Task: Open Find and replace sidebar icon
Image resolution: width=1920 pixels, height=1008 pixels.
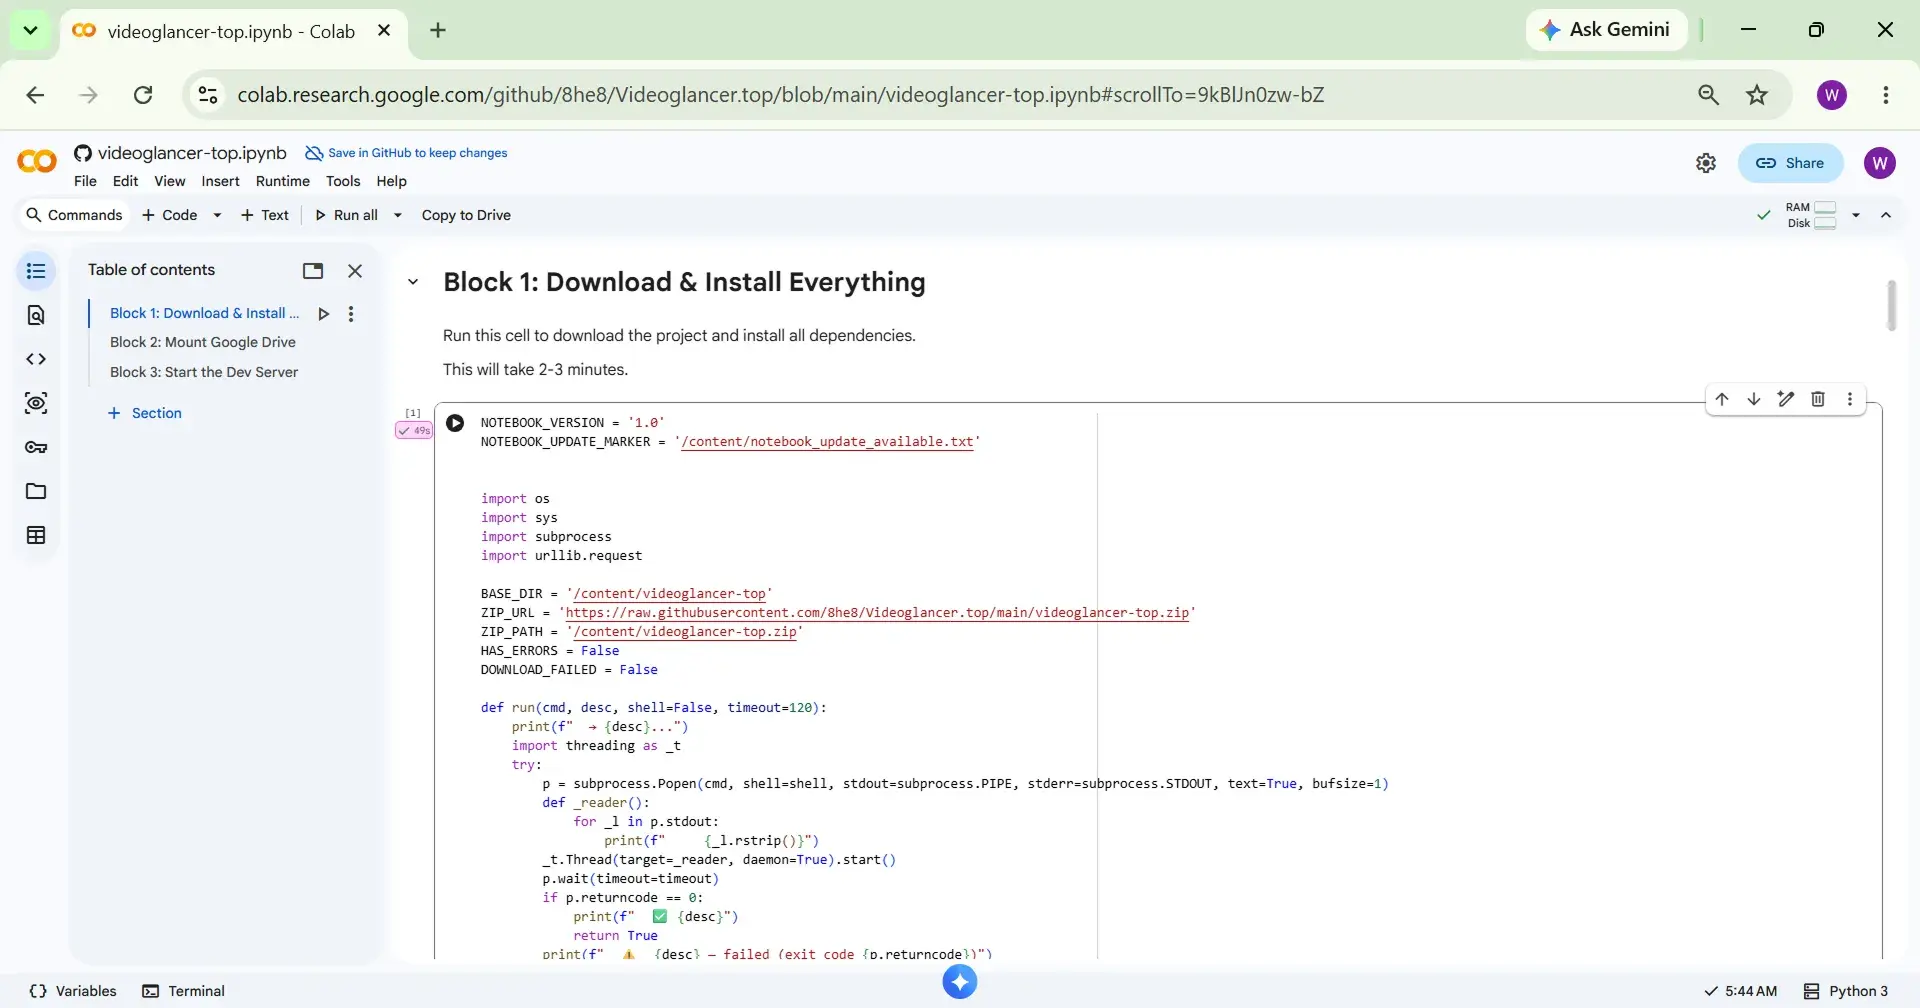Action: [36, 315]
